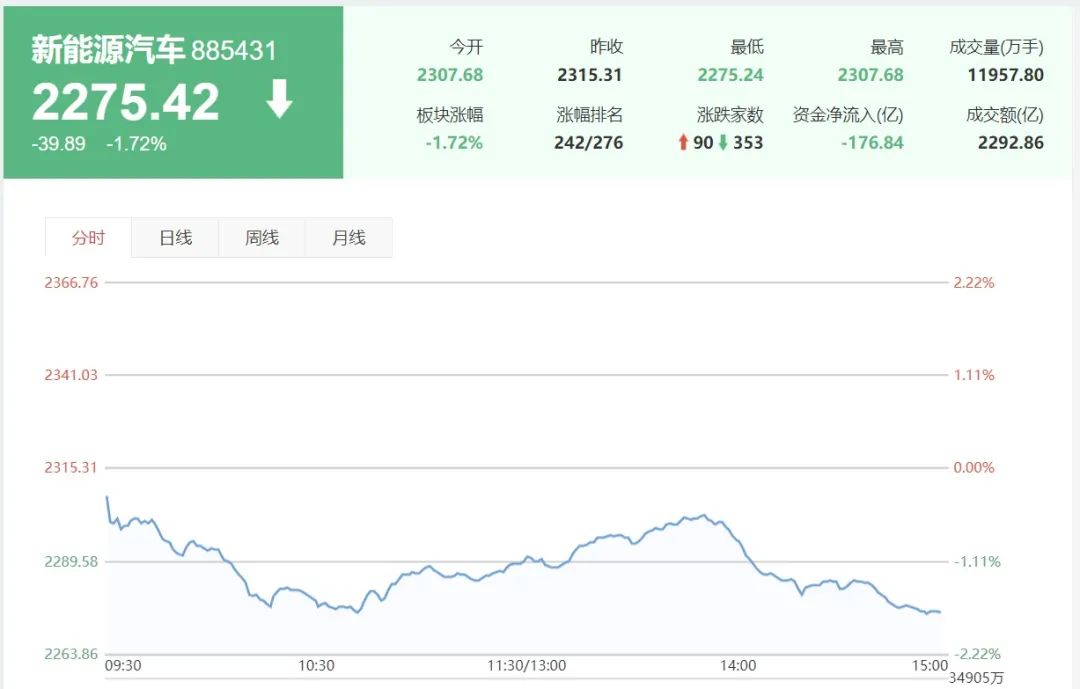The height and width of the screenshot is (689, 1080).
Task: Click the 09:30 time axis label
Action: (x=123, y=666)
